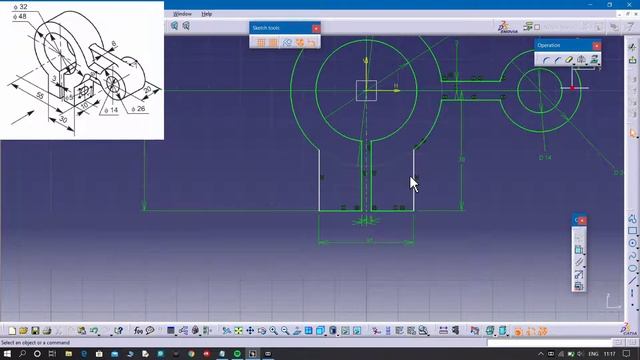Open the Formula f(x) tool
Screen dimensions: 640x360
138,331
